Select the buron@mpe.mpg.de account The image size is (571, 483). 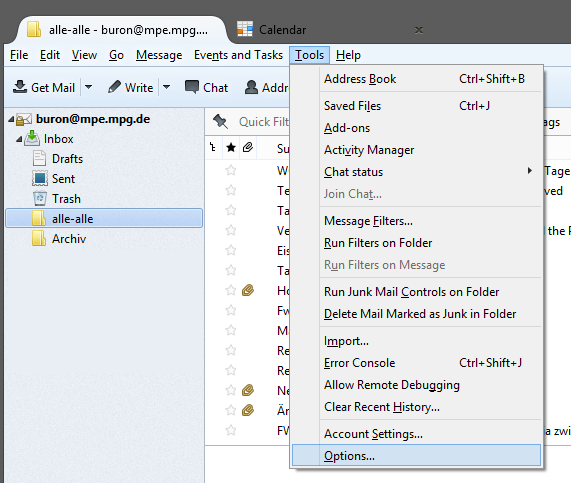point(93,119)
